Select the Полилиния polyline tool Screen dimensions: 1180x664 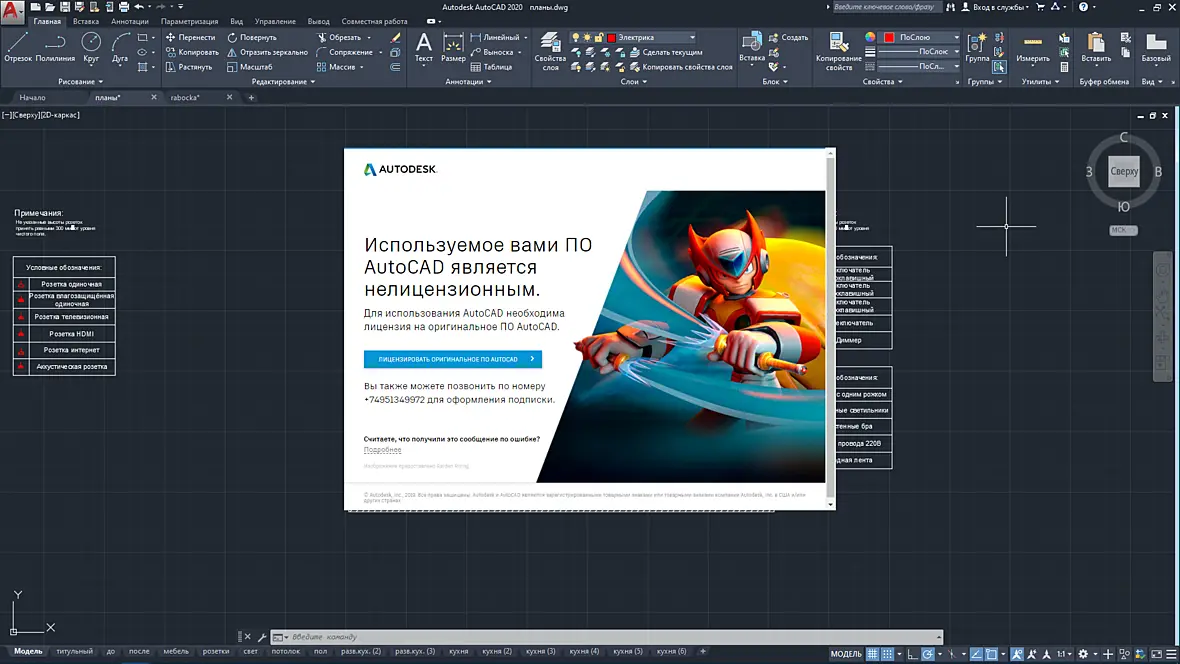55,47
